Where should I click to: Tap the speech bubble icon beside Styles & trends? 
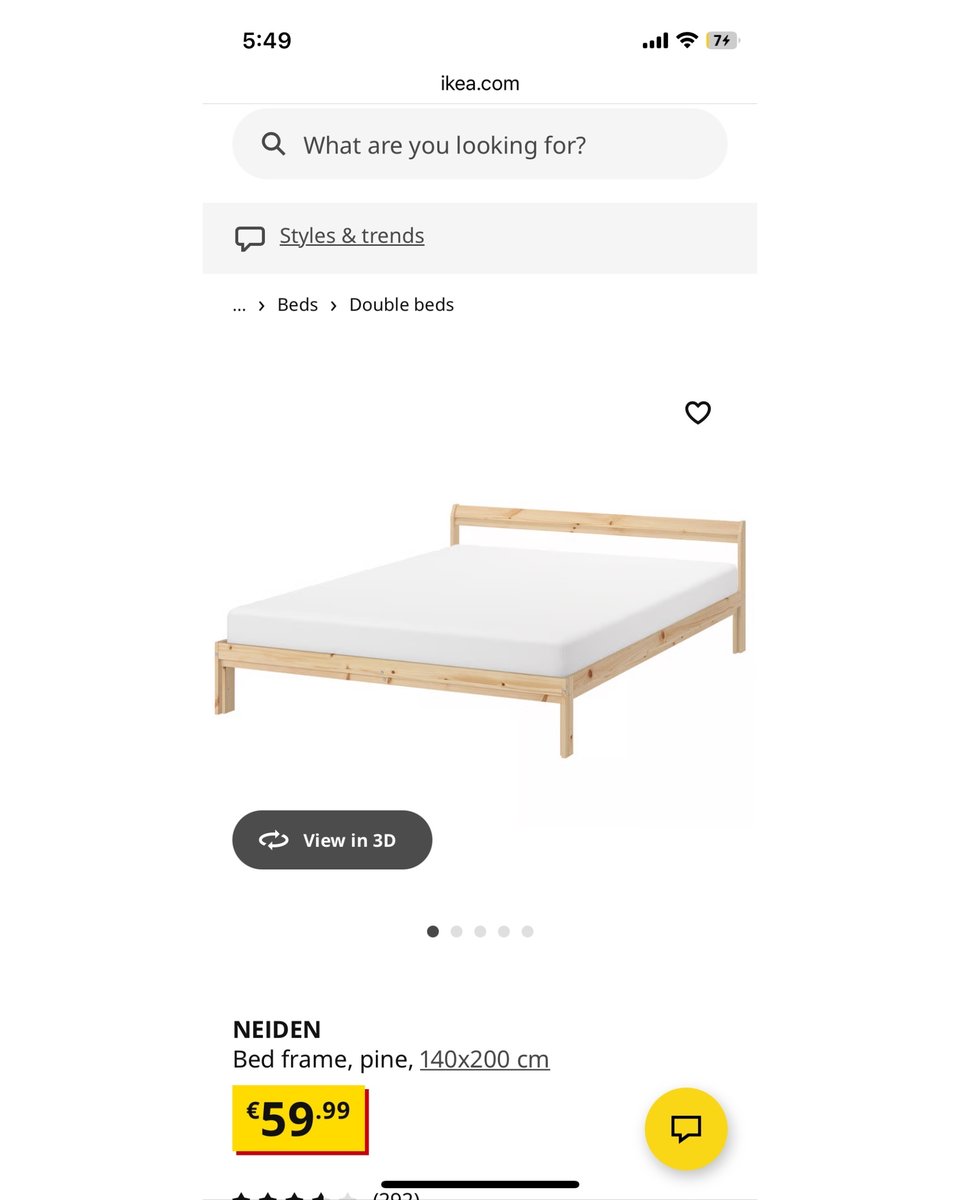tap(250, 237)
